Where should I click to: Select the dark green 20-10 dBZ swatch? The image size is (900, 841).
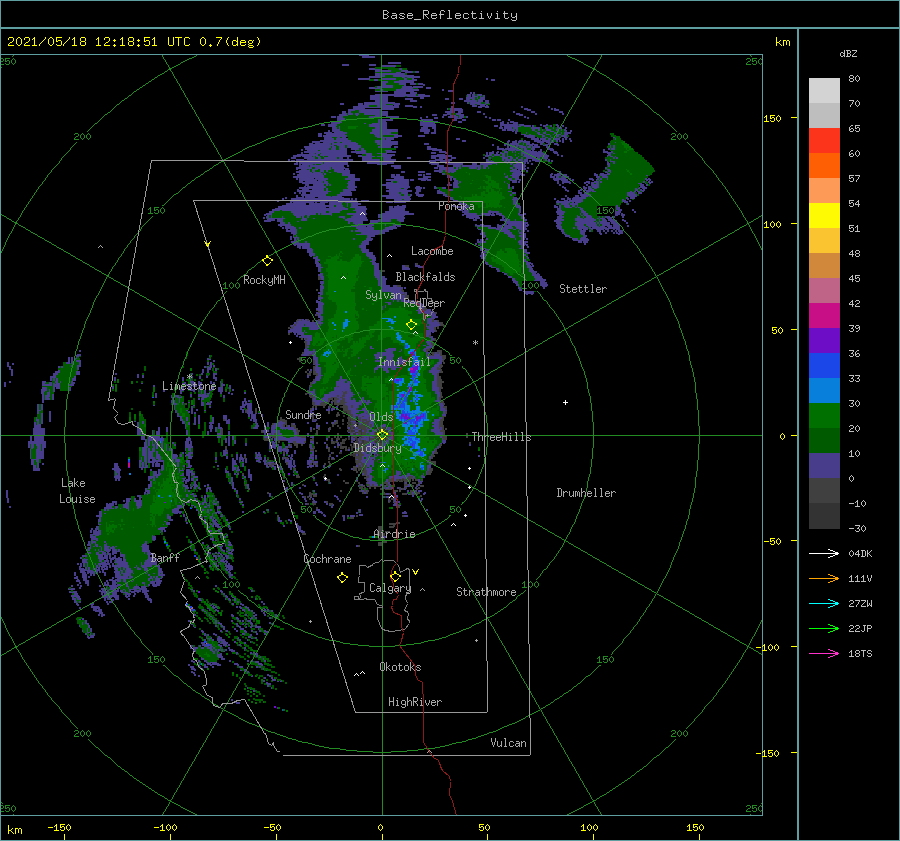[824, 441]
